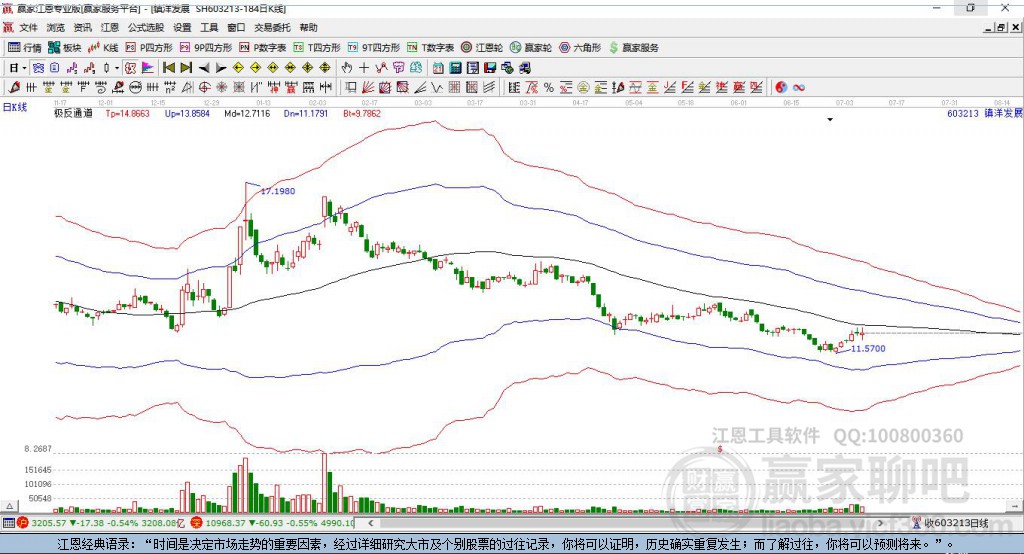This screenshot has height=554, width=1024.
Task: Open the 浏览 menu
Action: tap(56, 27)
